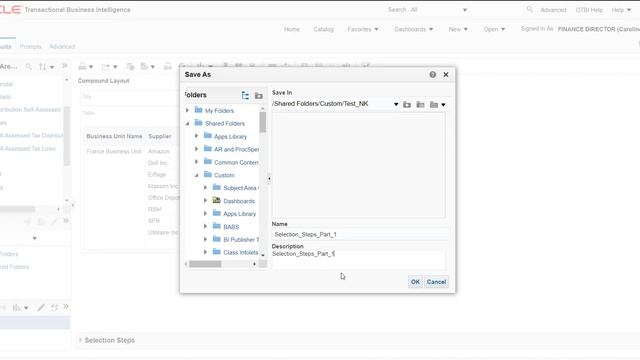Open Home in global header
Screen dimensions: 640x360
292,29
